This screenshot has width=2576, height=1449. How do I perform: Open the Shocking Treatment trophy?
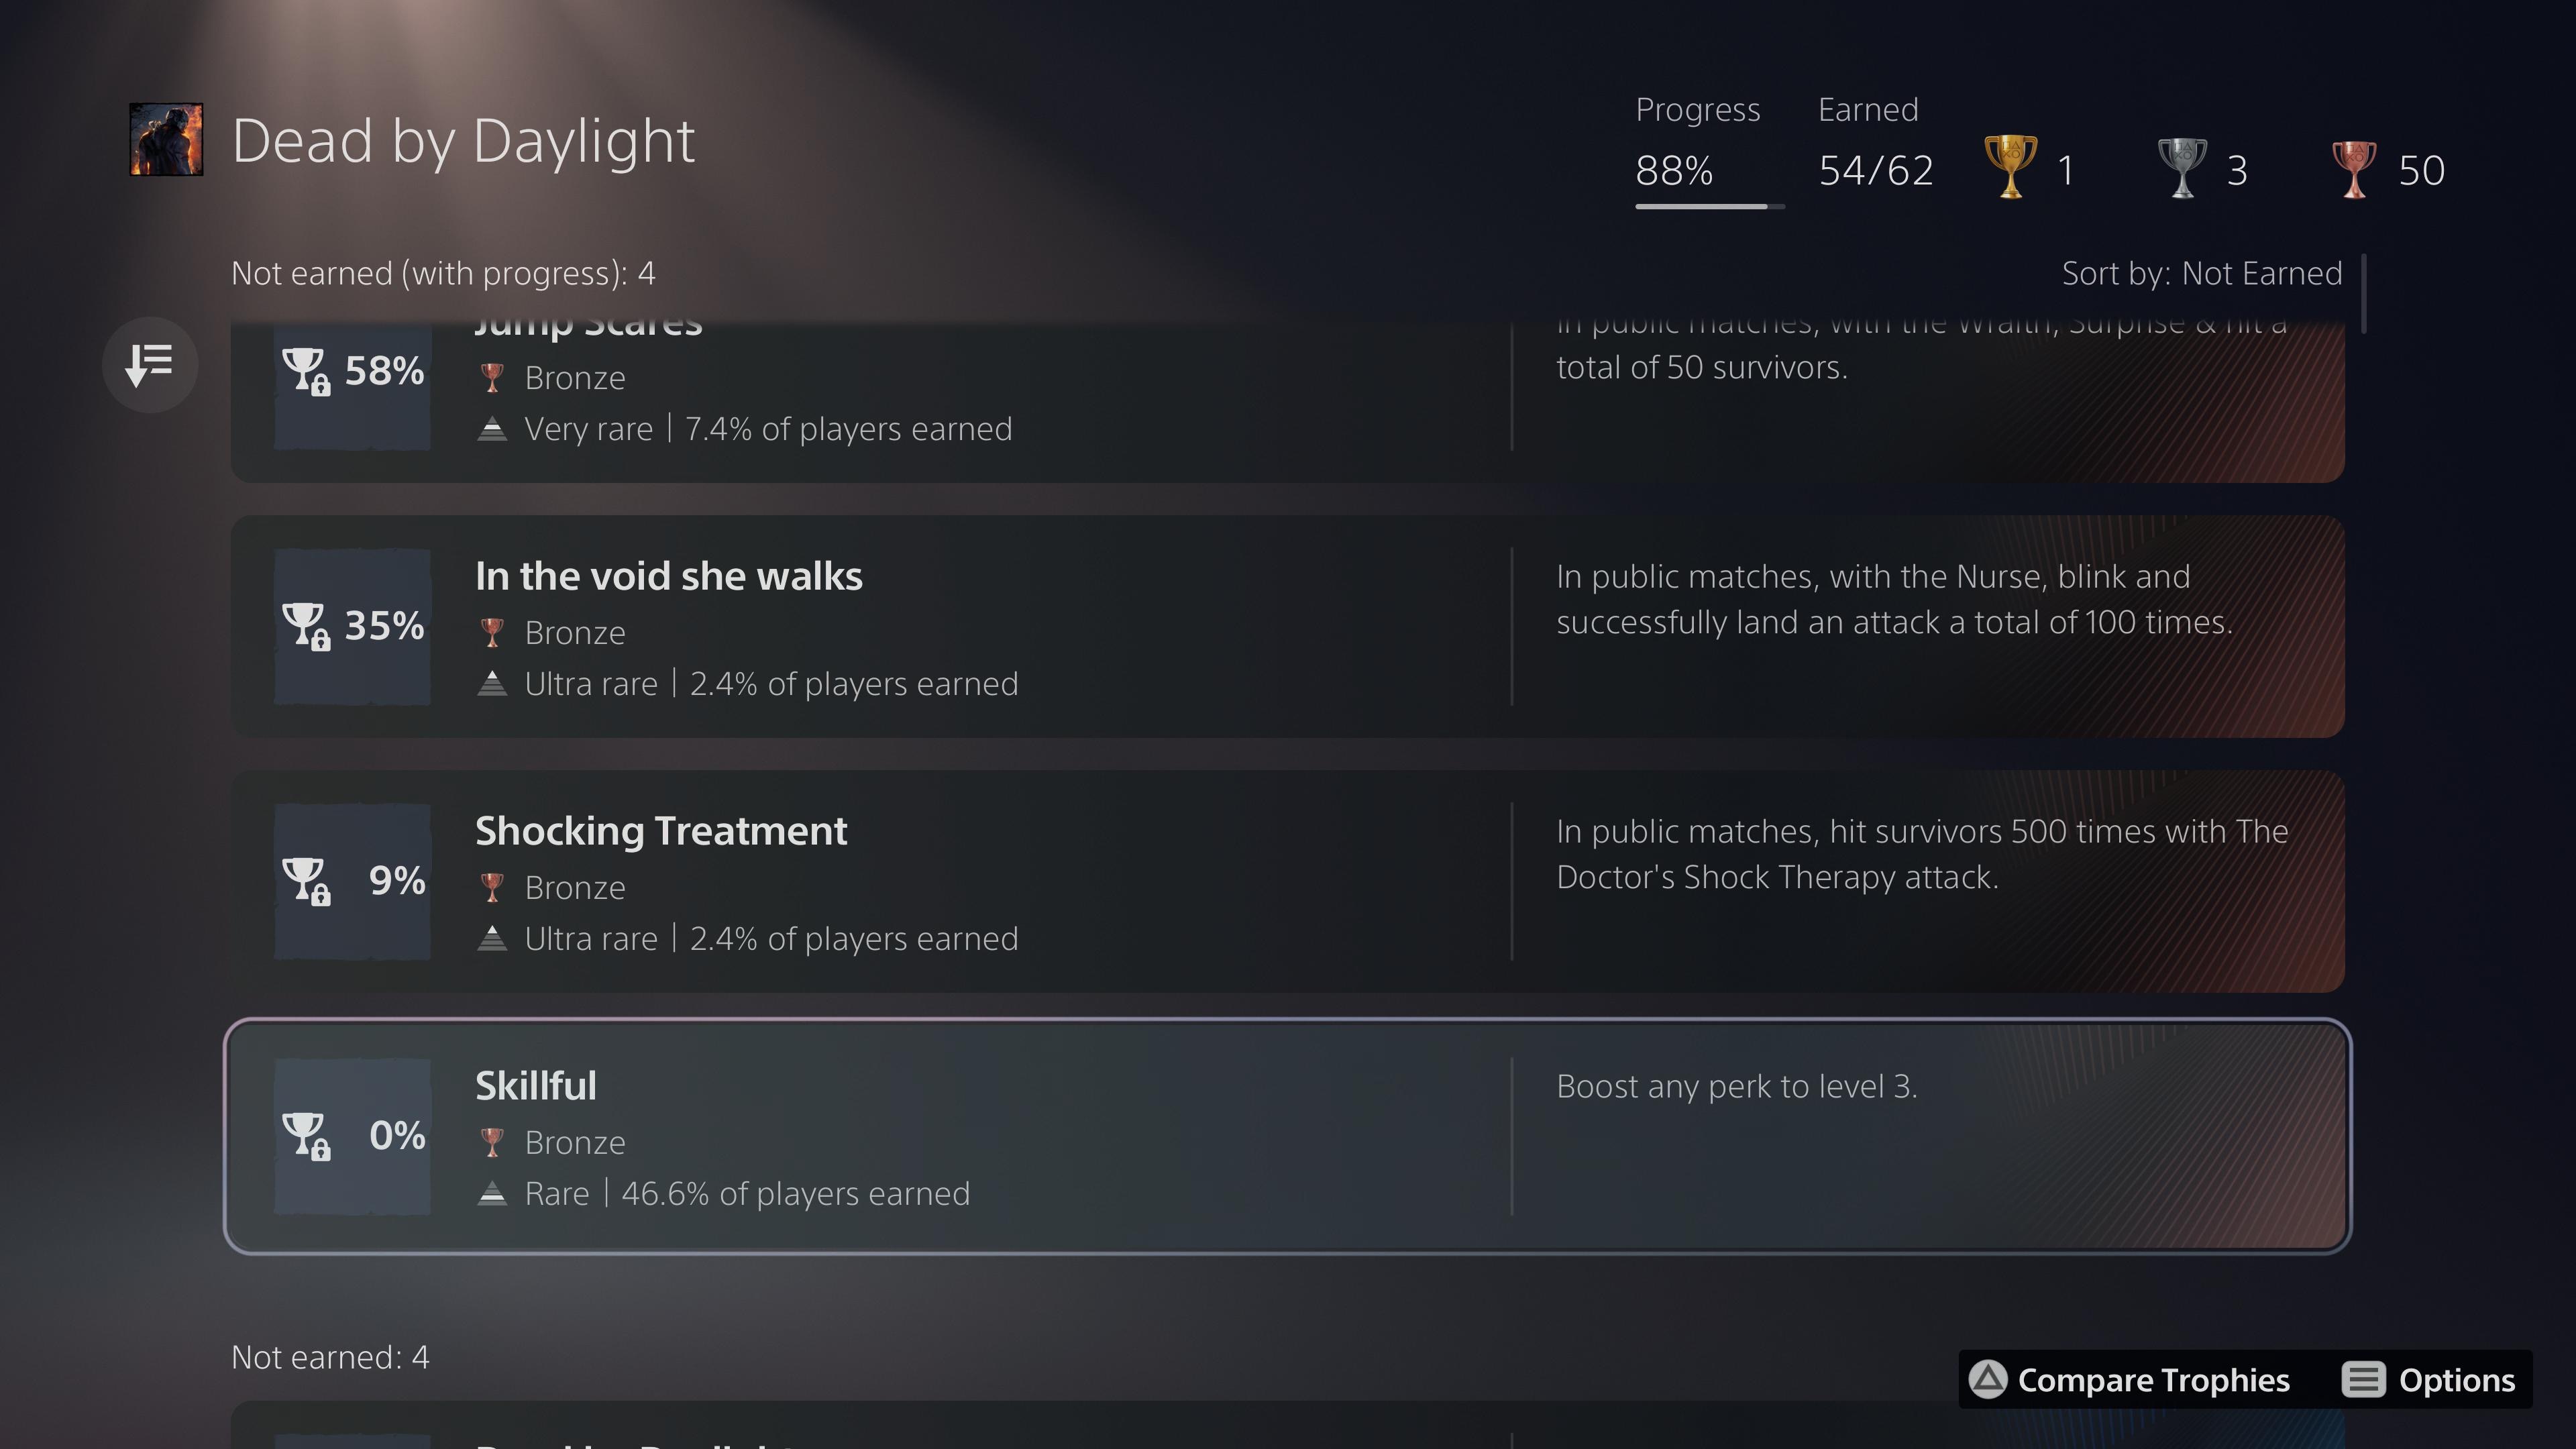click(x=1287, y=881)
